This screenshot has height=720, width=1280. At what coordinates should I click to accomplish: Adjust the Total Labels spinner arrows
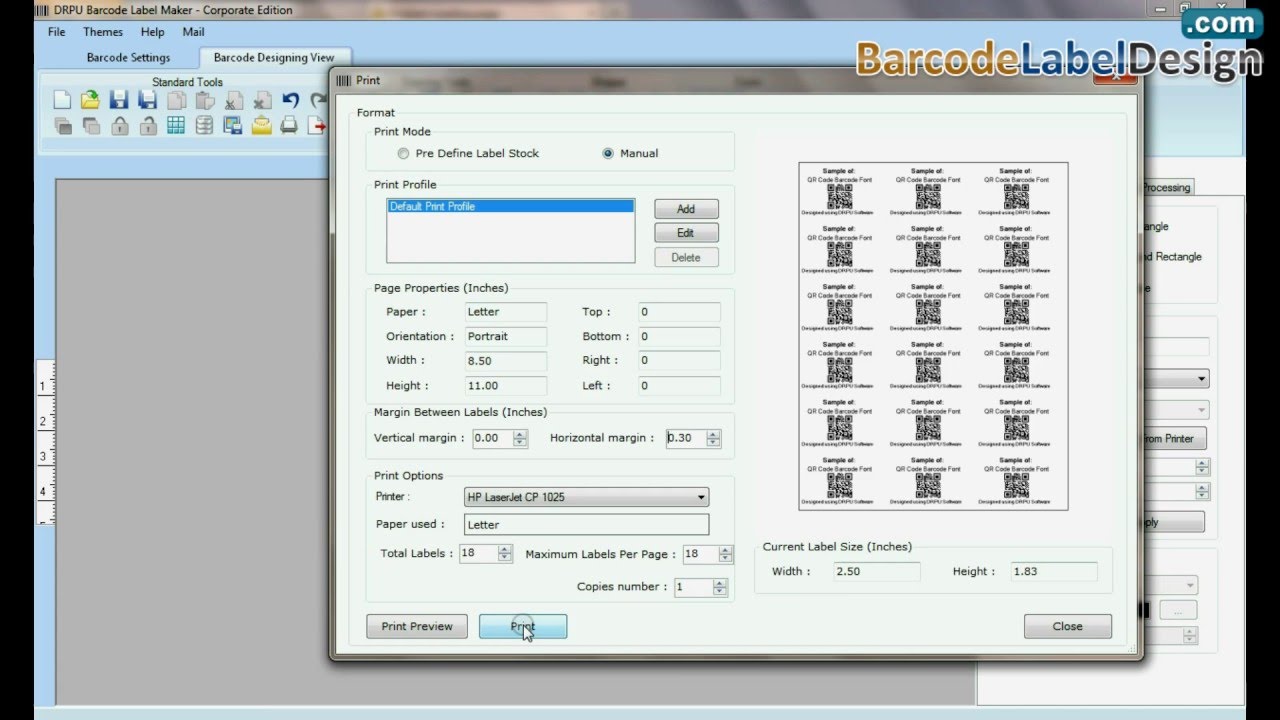[x=505, y=554]
